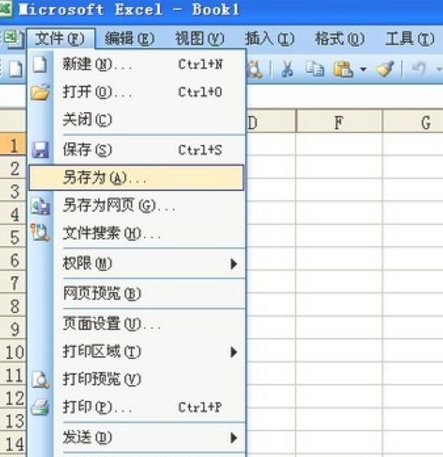Choose 网页预览(B) menu entry
This screenshot has width=443, height=457.
click(x=137, y=293)
